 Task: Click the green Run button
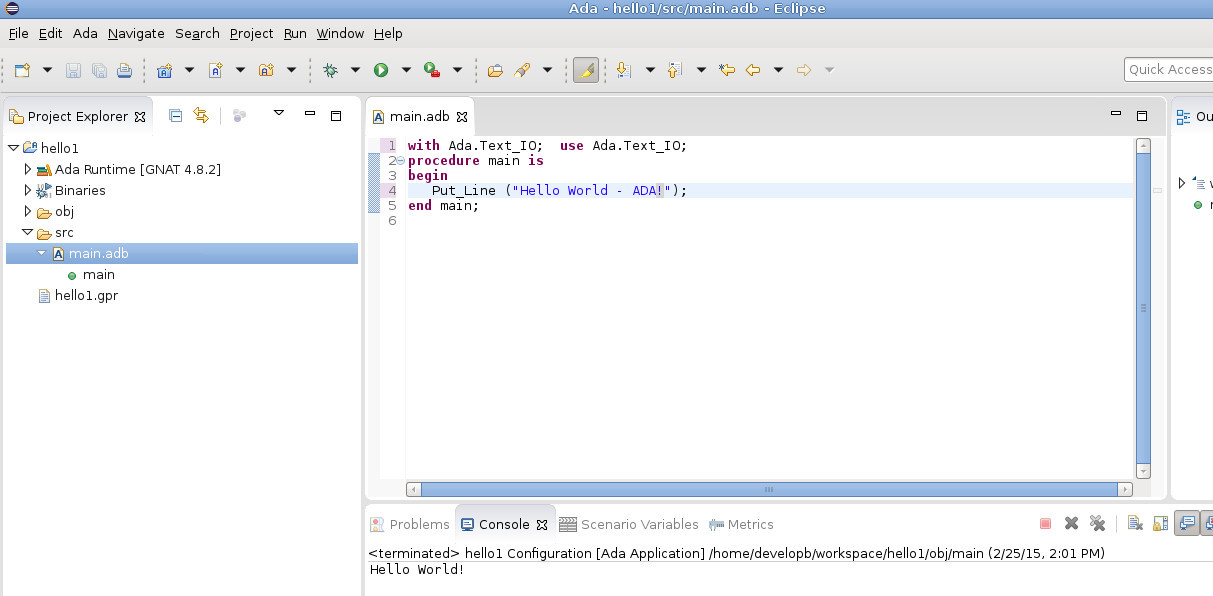[381, 70]
